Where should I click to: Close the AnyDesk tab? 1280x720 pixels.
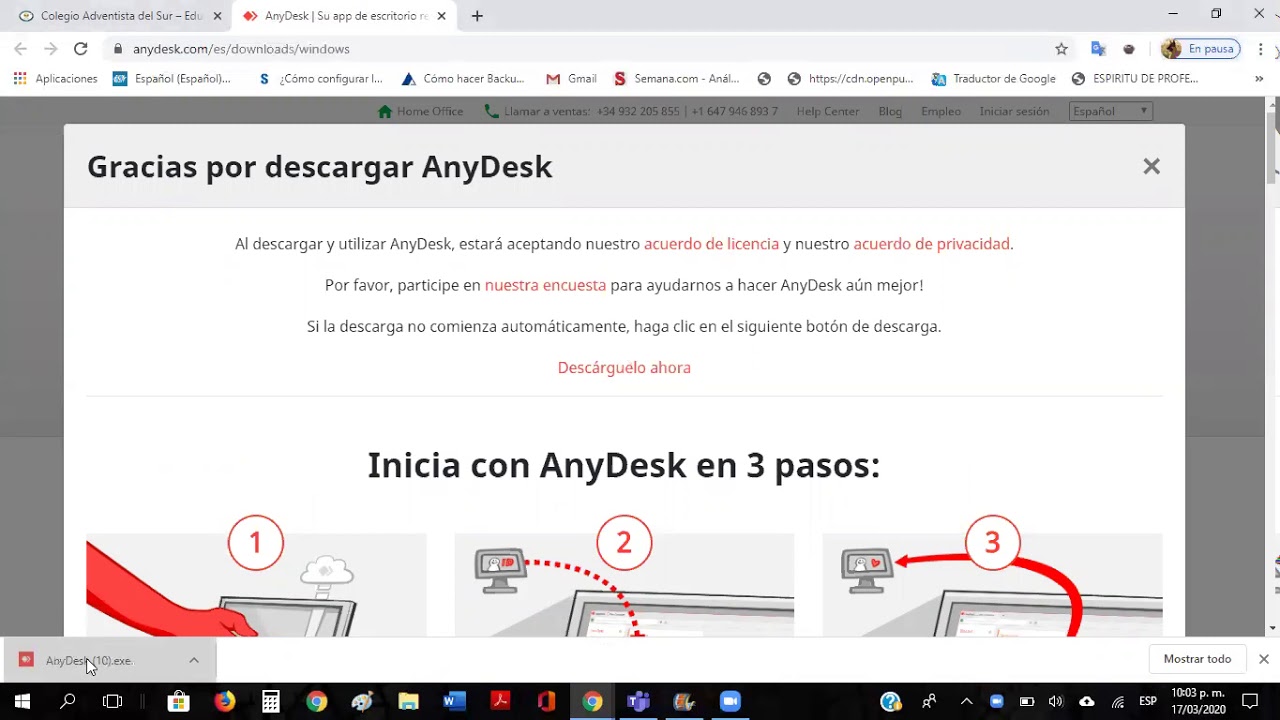coord(441,16)
